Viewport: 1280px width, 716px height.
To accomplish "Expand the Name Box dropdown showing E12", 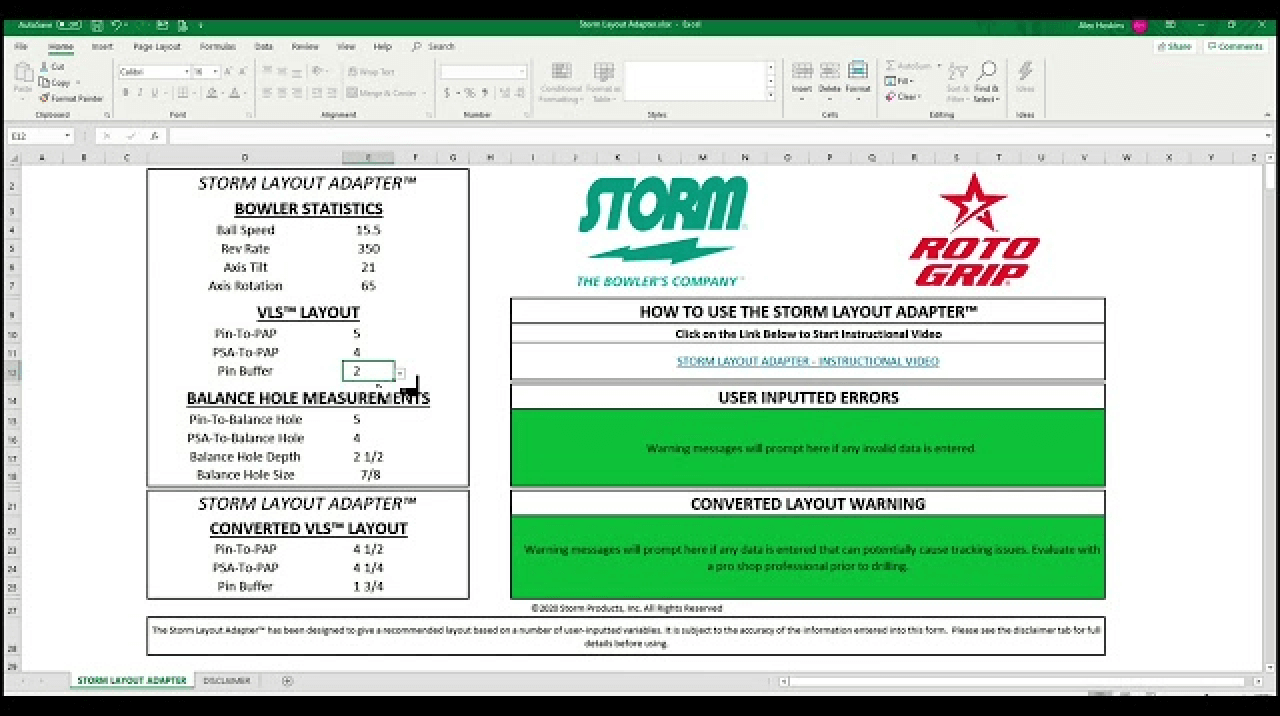I will 68,136.
